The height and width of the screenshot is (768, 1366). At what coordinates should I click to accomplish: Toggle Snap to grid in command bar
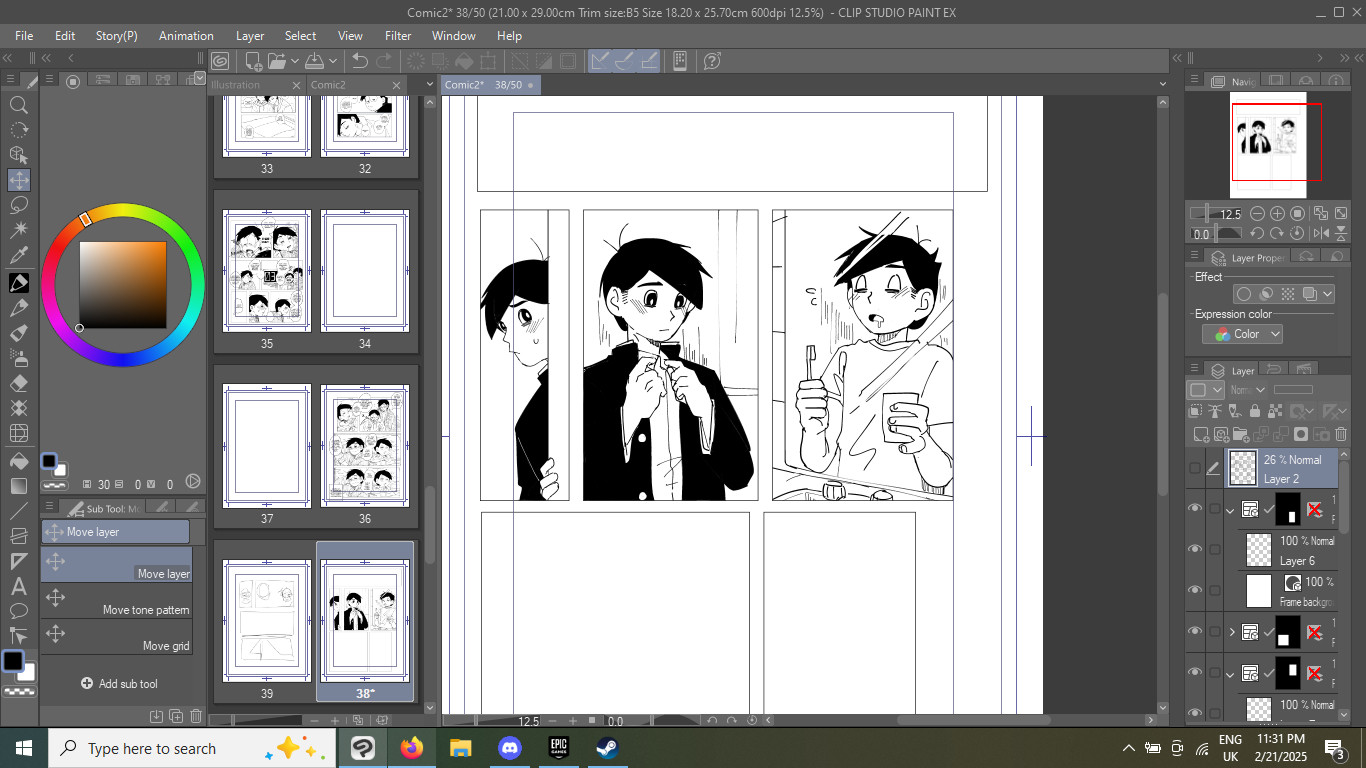tap(648, 61)
